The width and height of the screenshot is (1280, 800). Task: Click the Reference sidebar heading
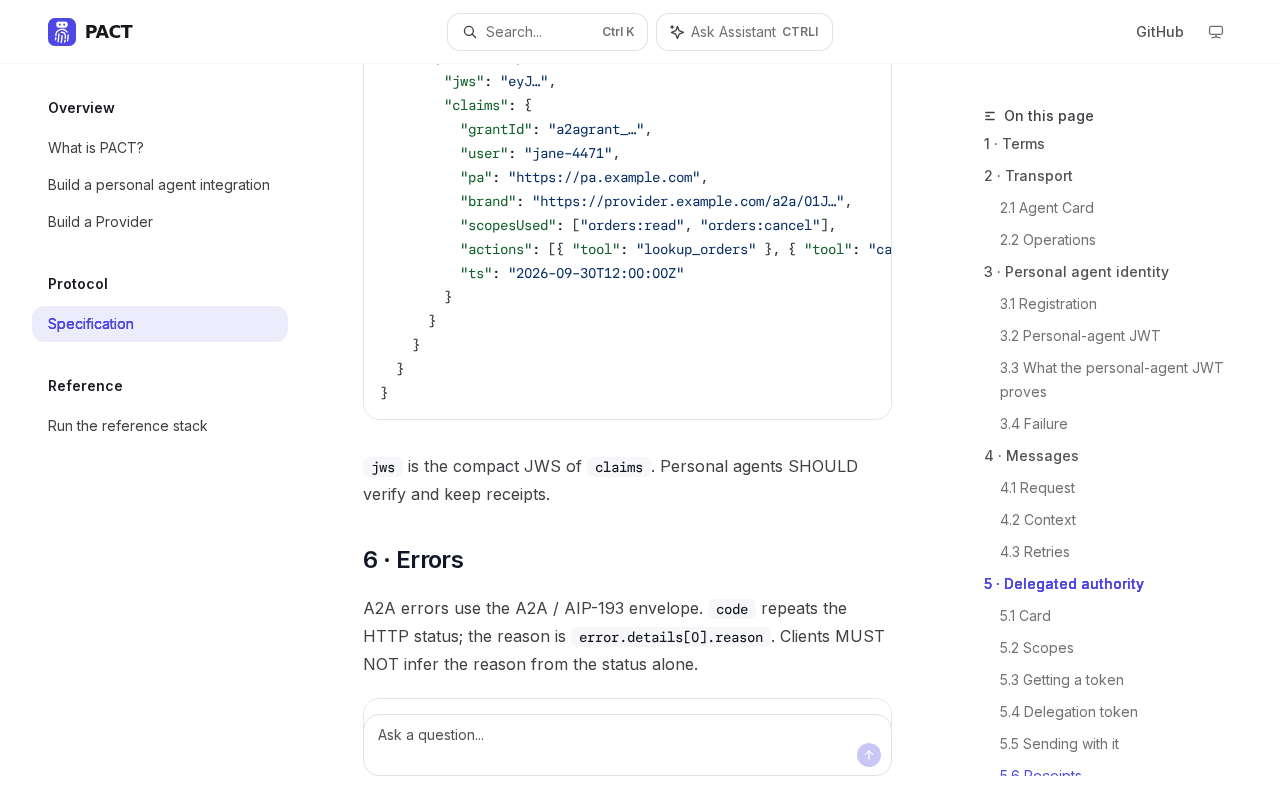pyautogui.click(x=85, y=386)
